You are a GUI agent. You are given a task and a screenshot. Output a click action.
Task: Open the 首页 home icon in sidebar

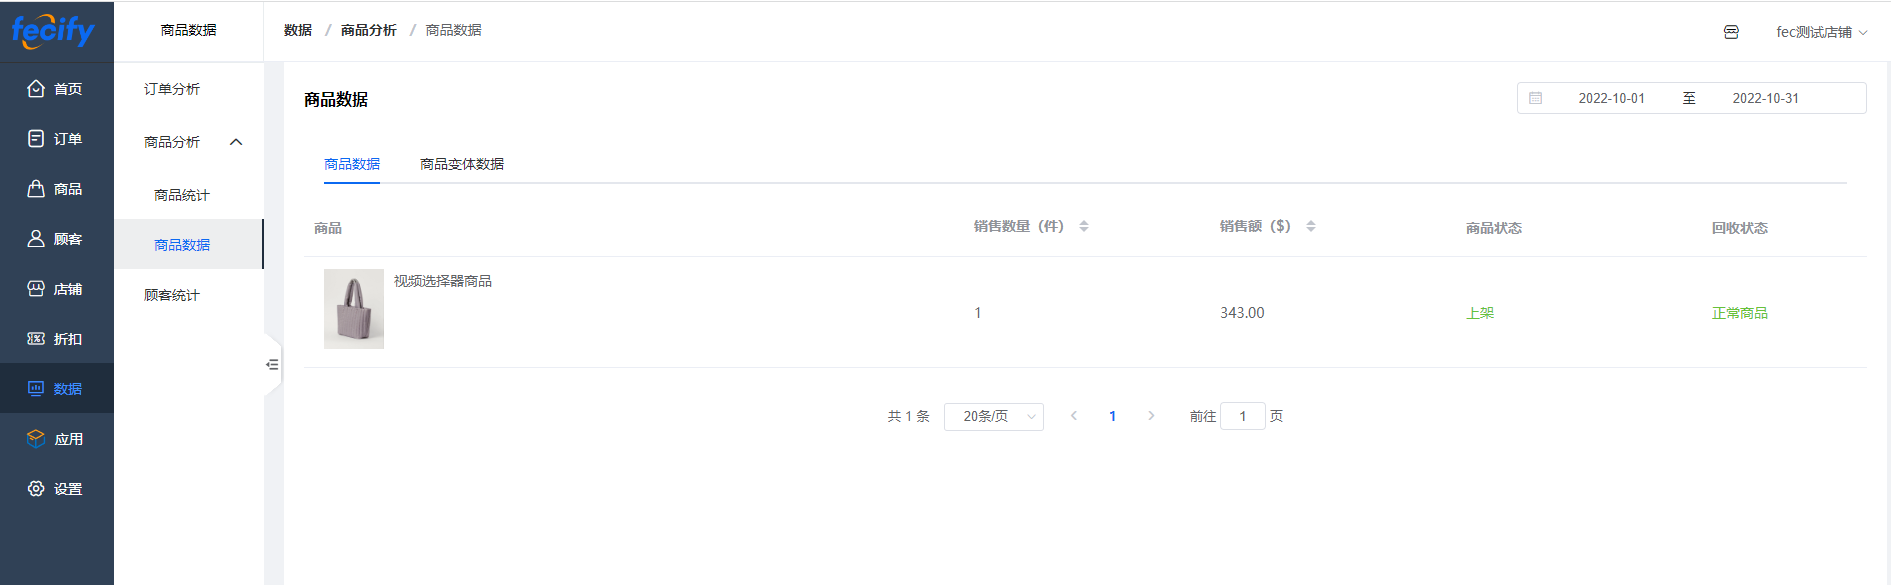point(36,89)
